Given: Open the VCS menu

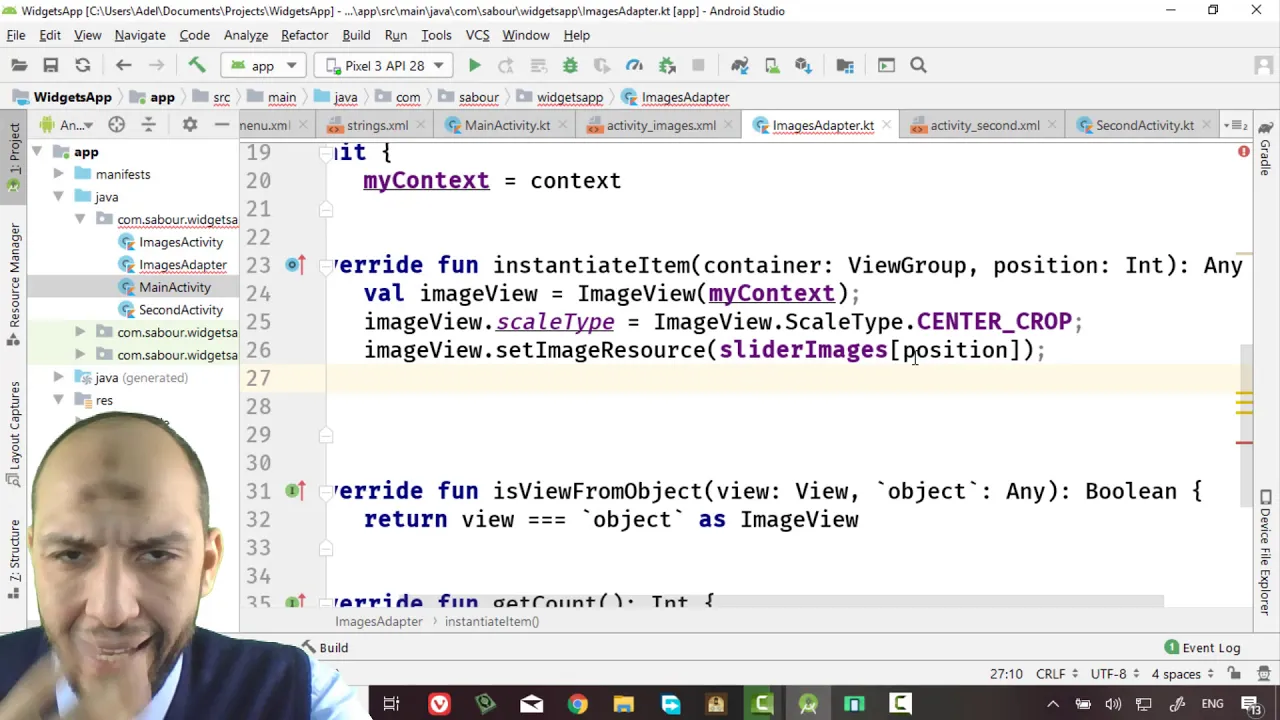Looking at the screenshot, I should [477, 35].
